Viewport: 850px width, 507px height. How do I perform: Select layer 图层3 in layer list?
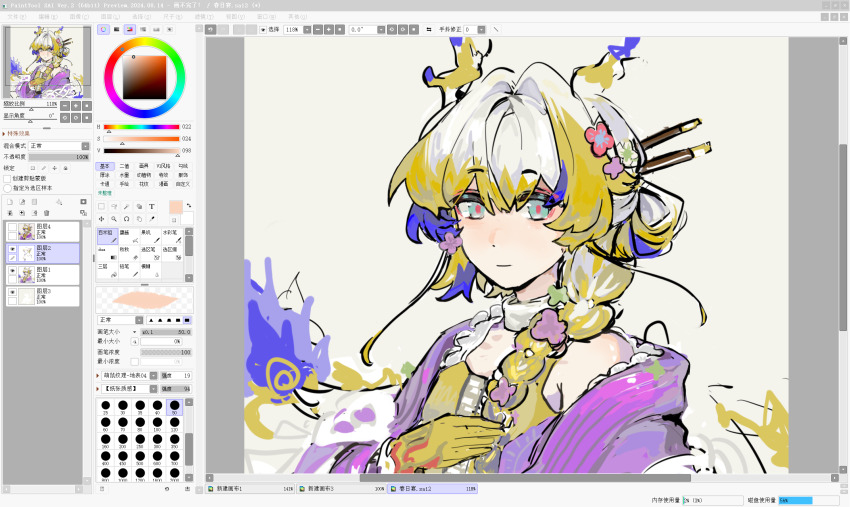point(43,297)
